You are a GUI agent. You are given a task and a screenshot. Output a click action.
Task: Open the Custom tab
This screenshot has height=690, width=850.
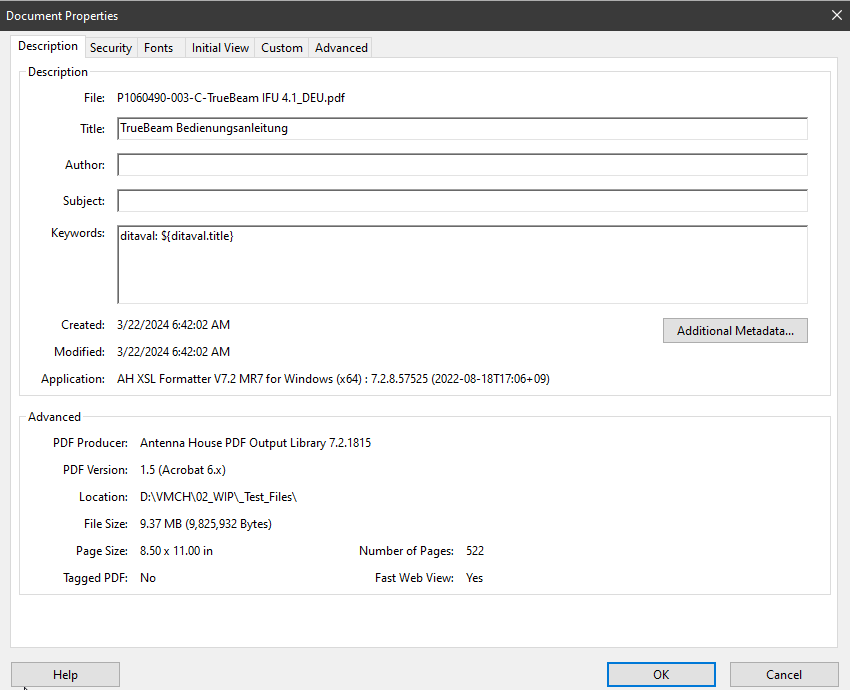pos(282,48)
